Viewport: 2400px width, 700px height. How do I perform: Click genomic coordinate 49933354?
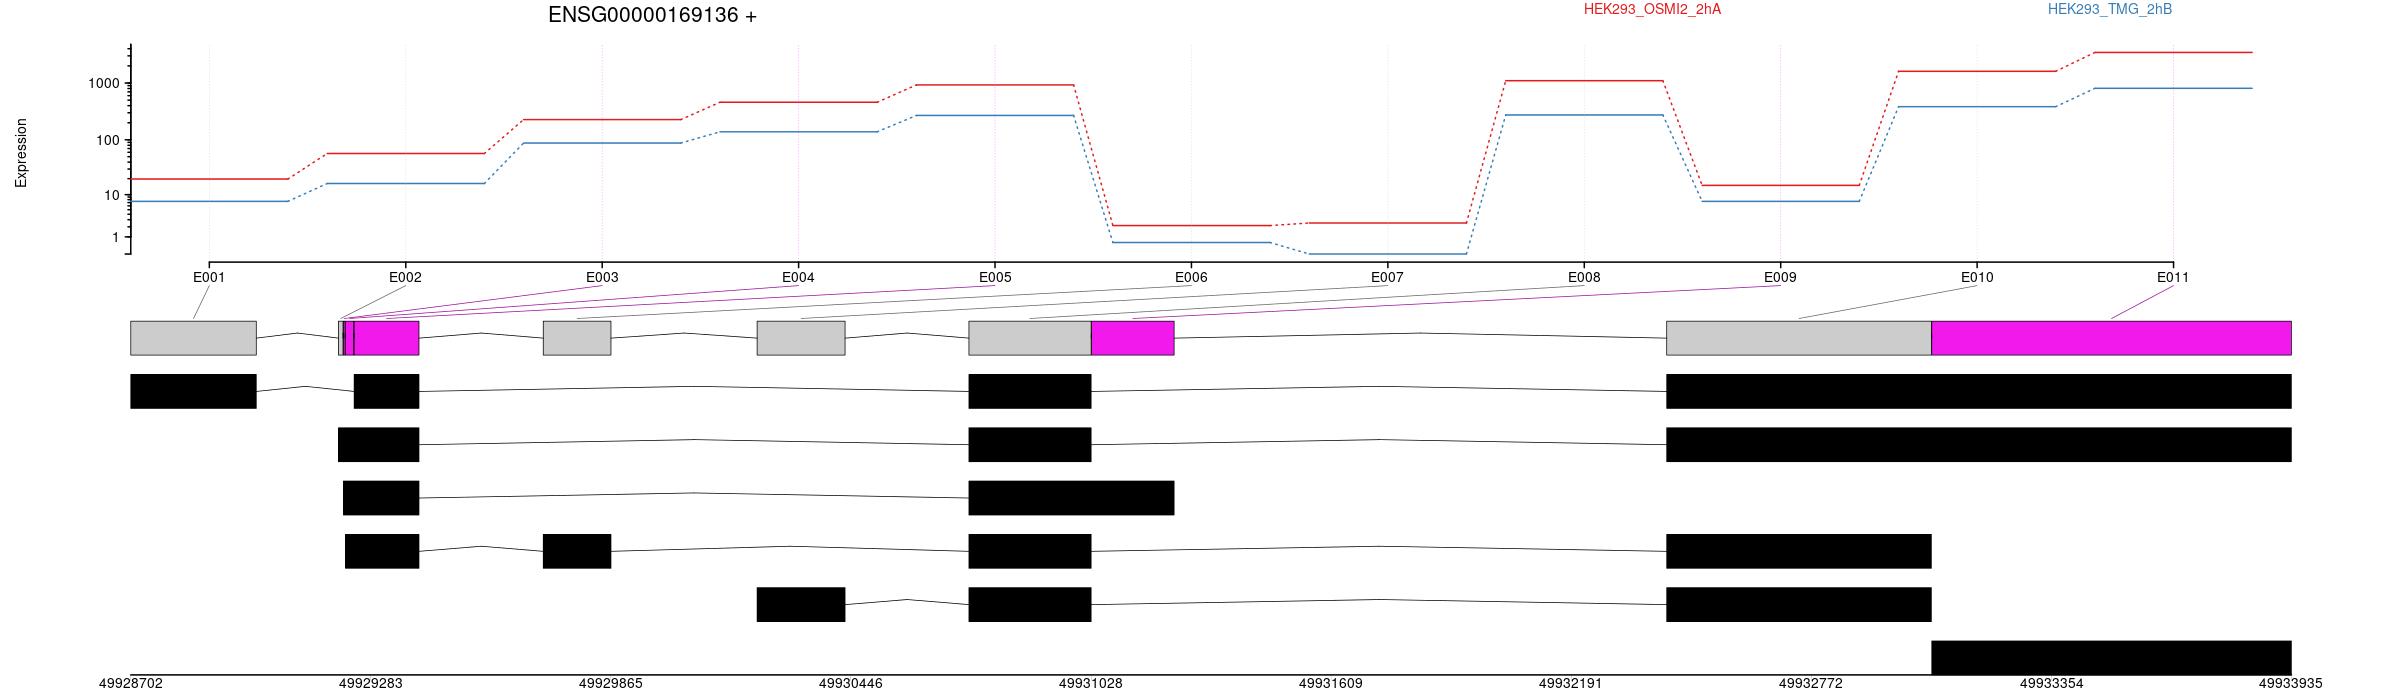point(2052,684)
